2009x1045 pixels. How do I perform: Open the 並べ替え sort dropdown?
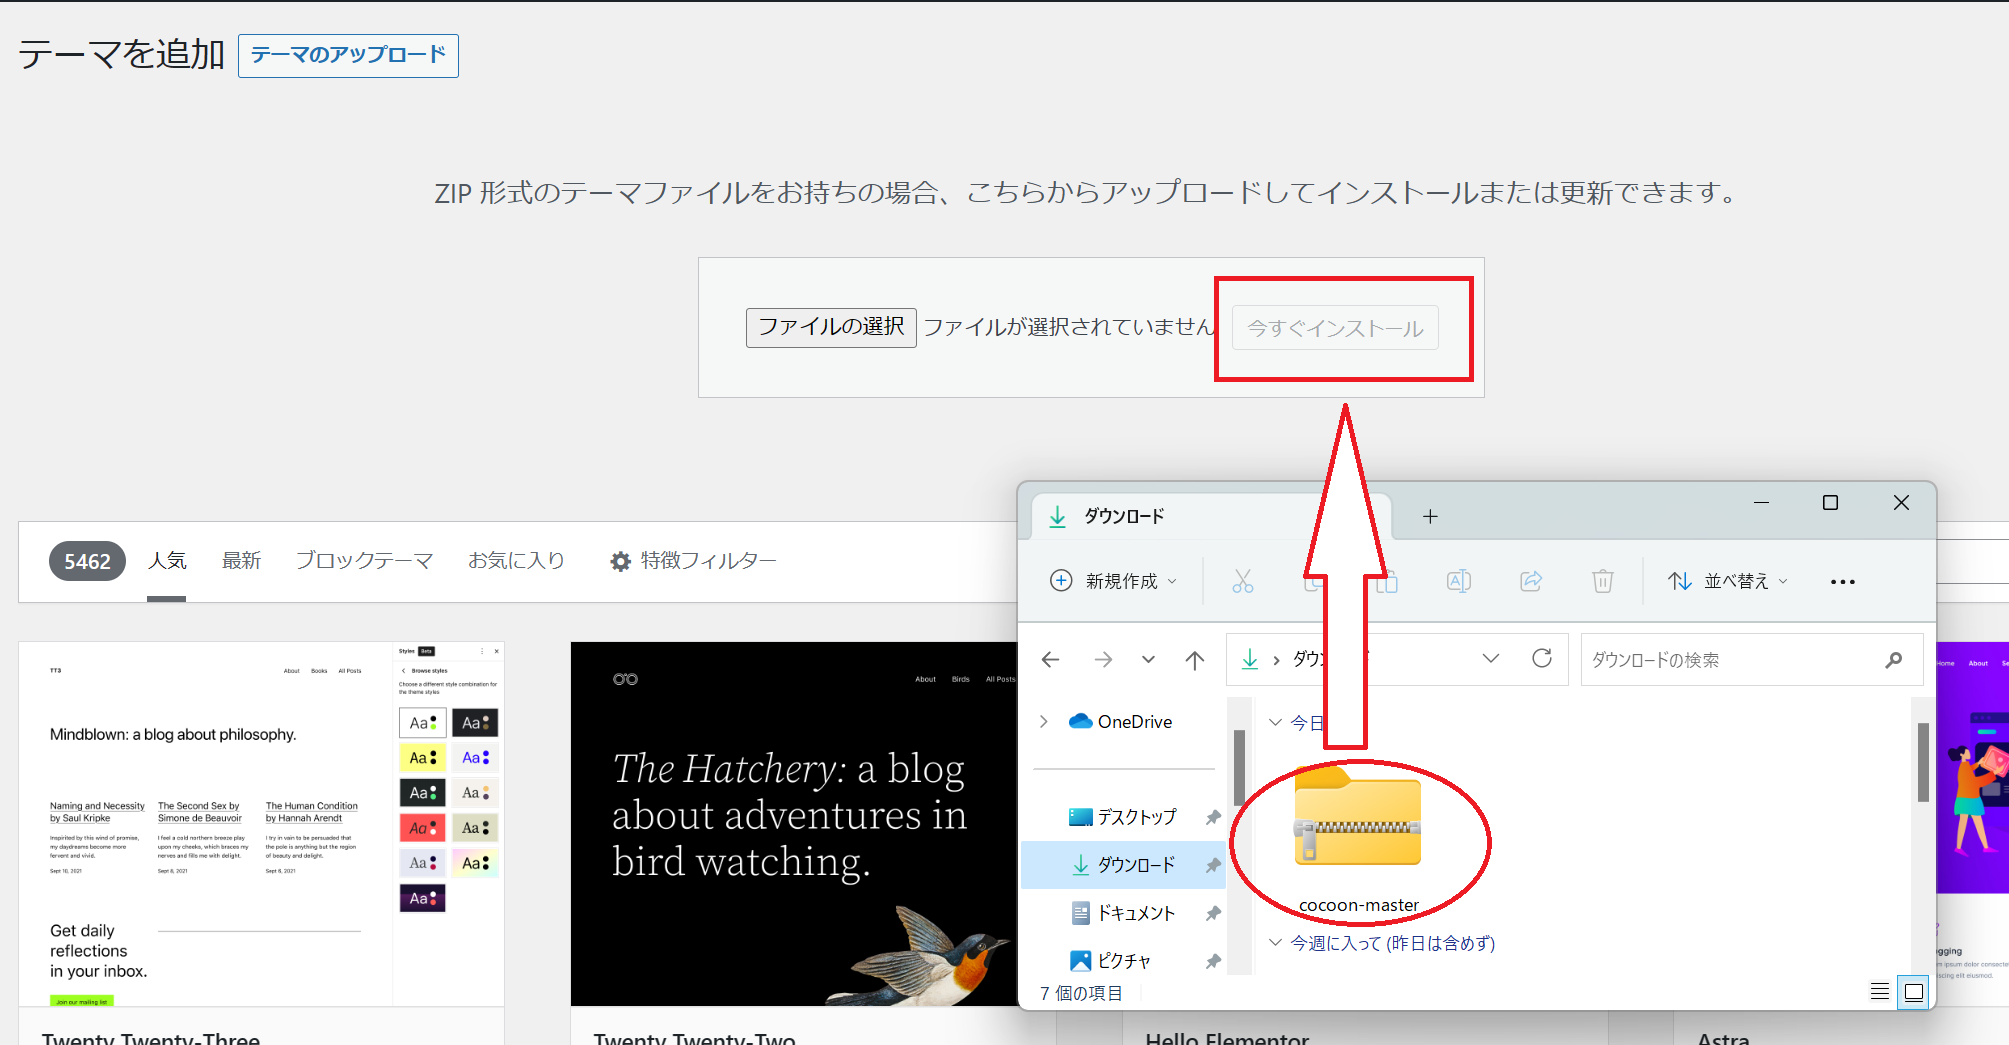(x=1727, y=581)
